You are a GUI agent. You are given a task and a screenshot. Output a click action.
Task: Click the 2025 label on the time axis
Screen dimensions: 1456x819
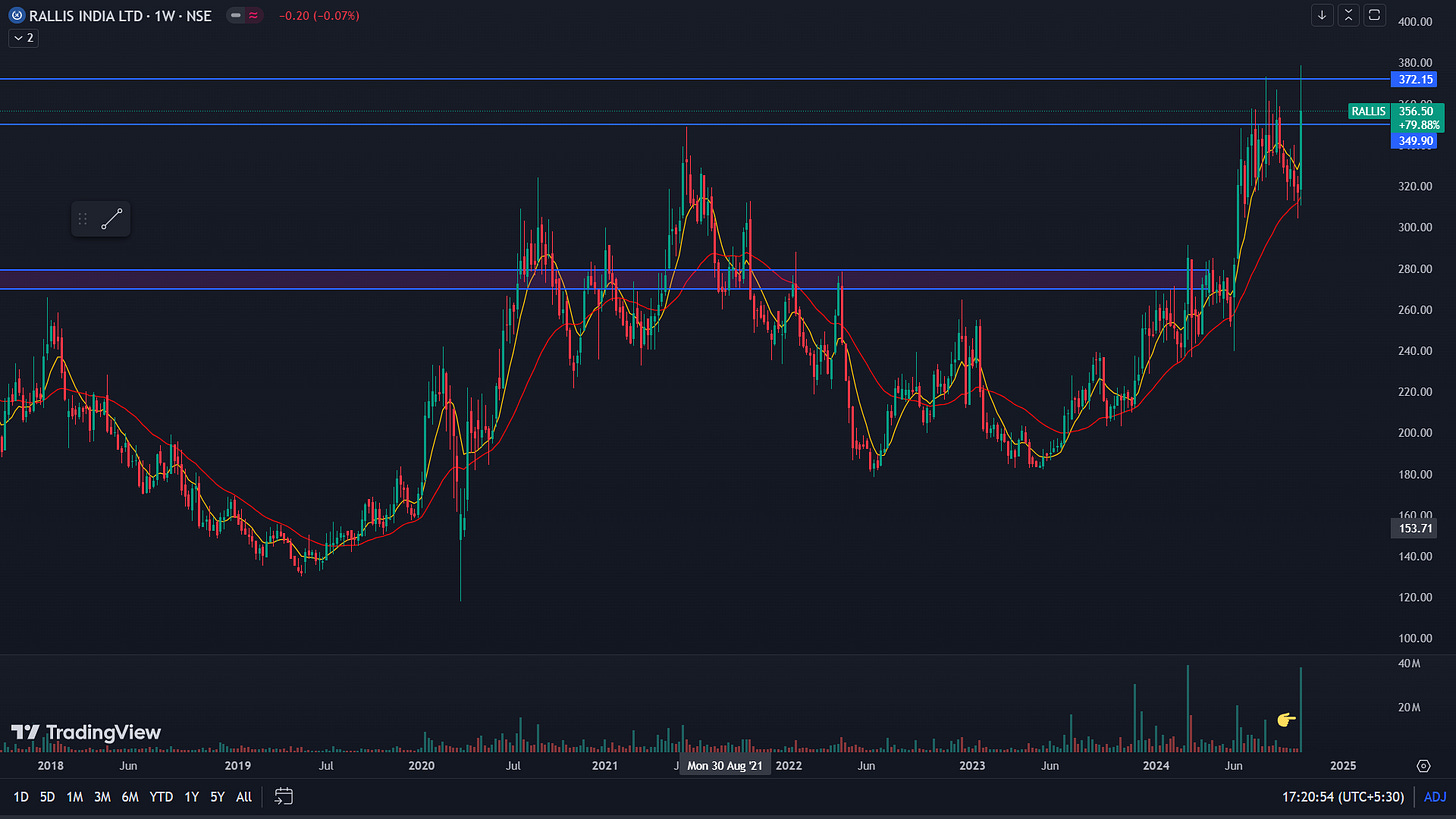tap(1342, 766)
